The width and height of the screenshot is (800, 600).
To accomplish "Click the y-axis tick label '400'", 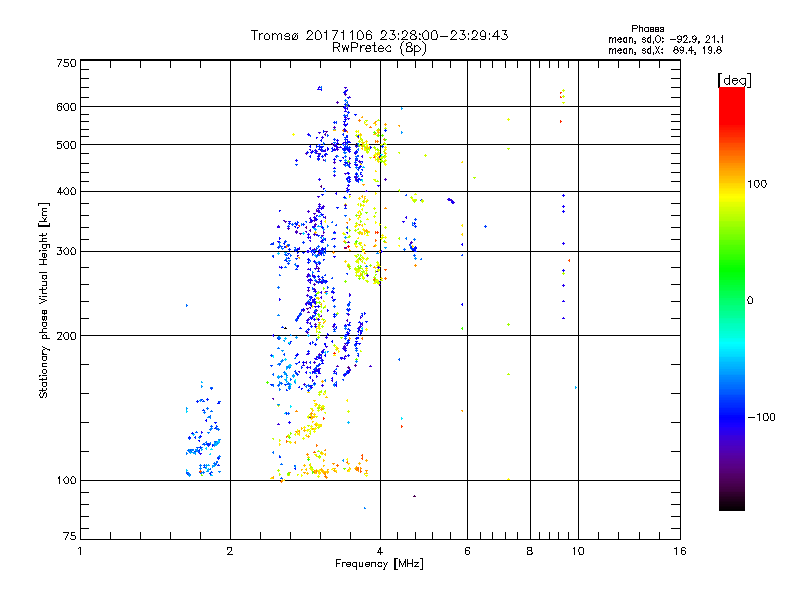I will tap(66, 192).
